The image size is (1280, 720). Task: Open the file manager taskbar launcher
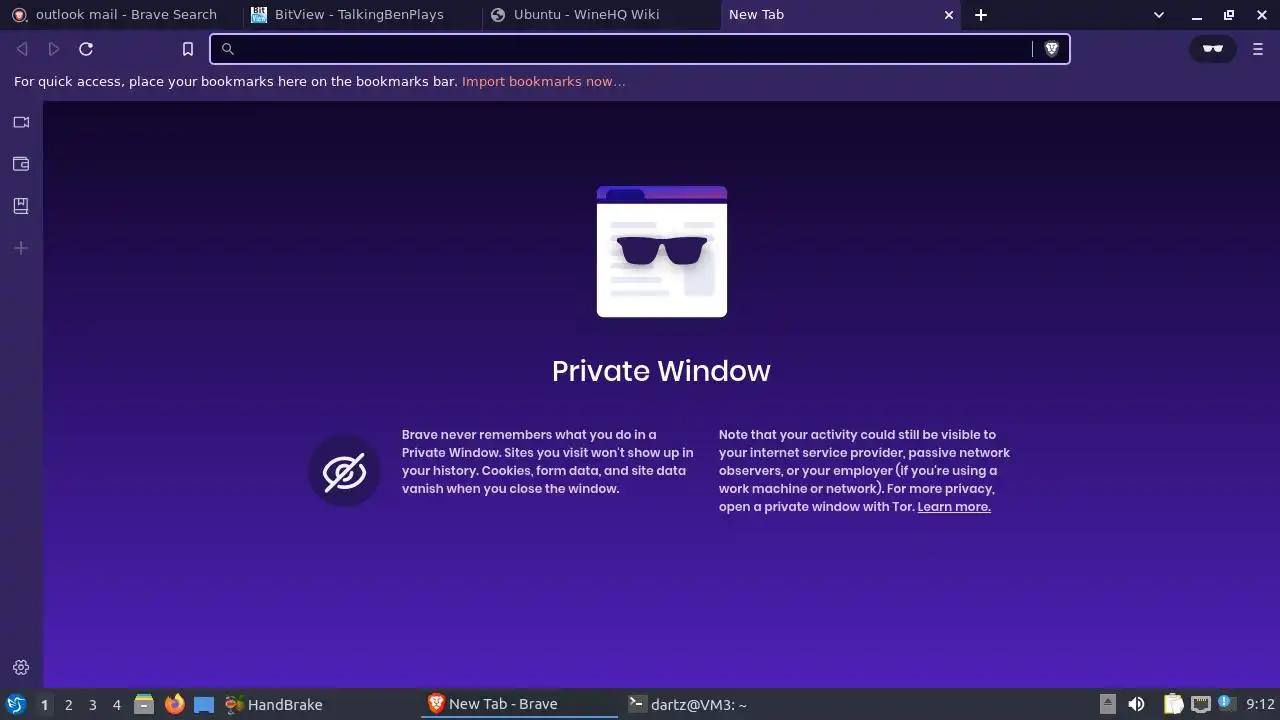tap(144, 705)
